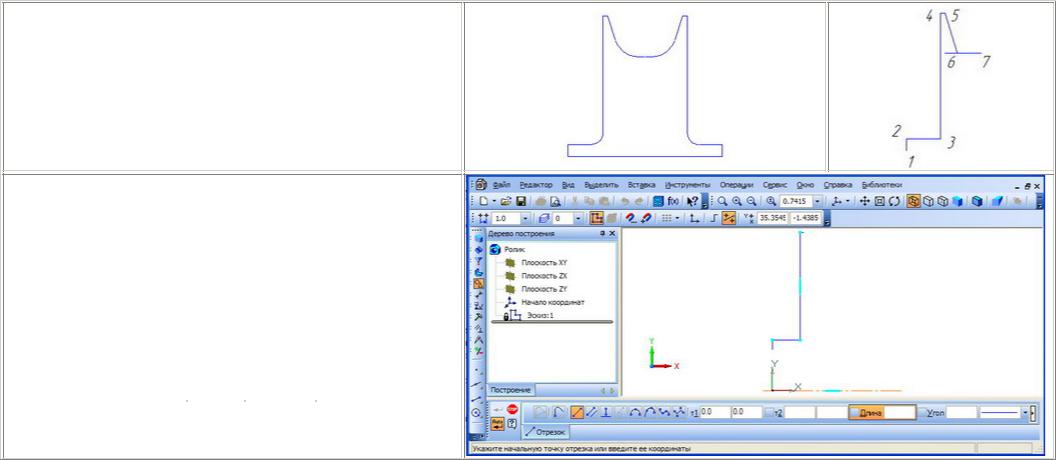
Task: Switch to the Построение tab
Action: (x=510, y=390)
